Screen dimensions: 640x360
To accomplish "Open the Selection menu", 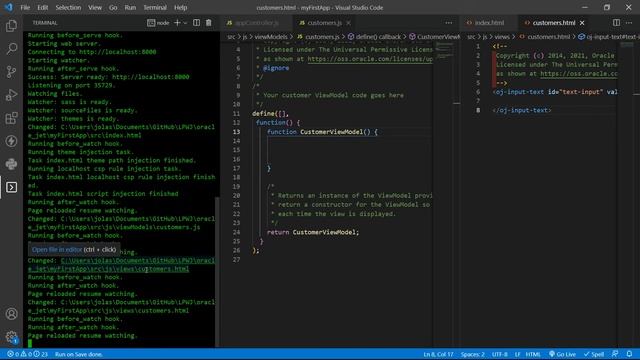I will [x=68, y=7].
